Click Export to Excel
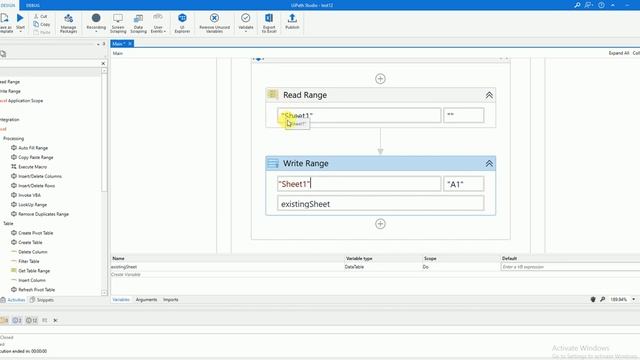Screen dimensions: 640x360 click(269, 23)
